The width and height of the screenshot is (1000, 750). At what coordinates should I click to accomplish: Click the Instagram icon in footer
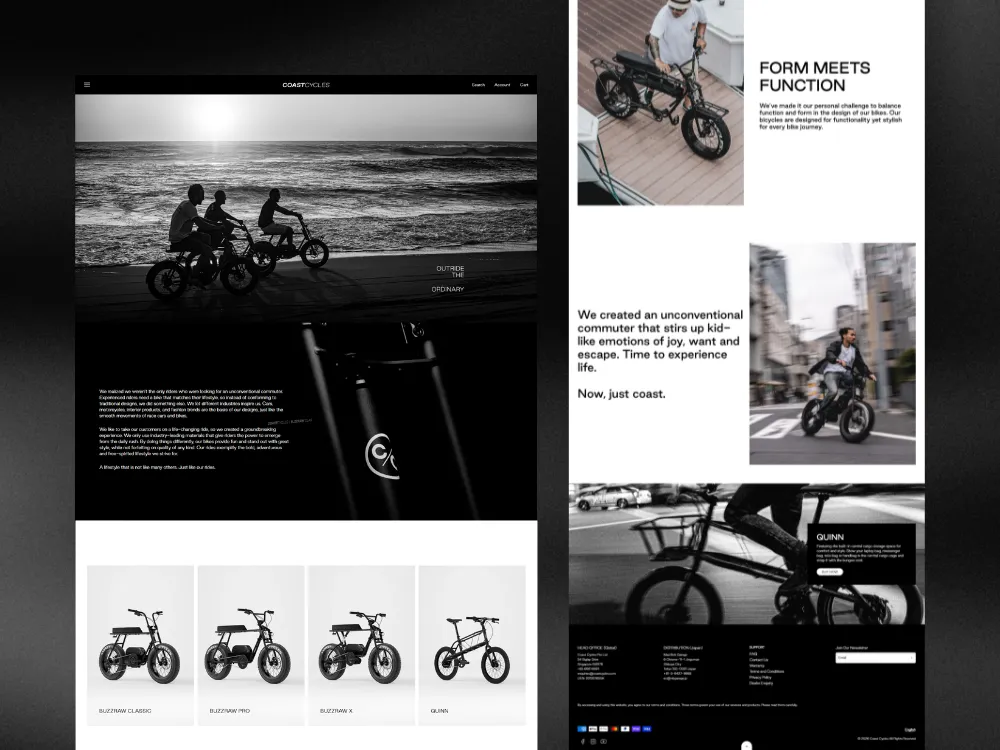593,742
